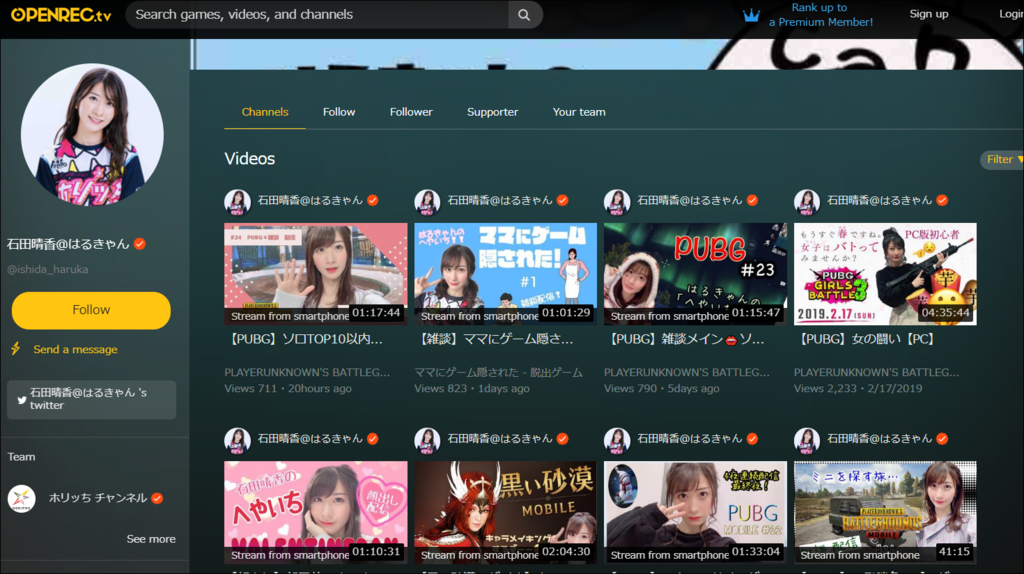Open the Filter dropdown

pyautogui.click(x=1003, y=159)
